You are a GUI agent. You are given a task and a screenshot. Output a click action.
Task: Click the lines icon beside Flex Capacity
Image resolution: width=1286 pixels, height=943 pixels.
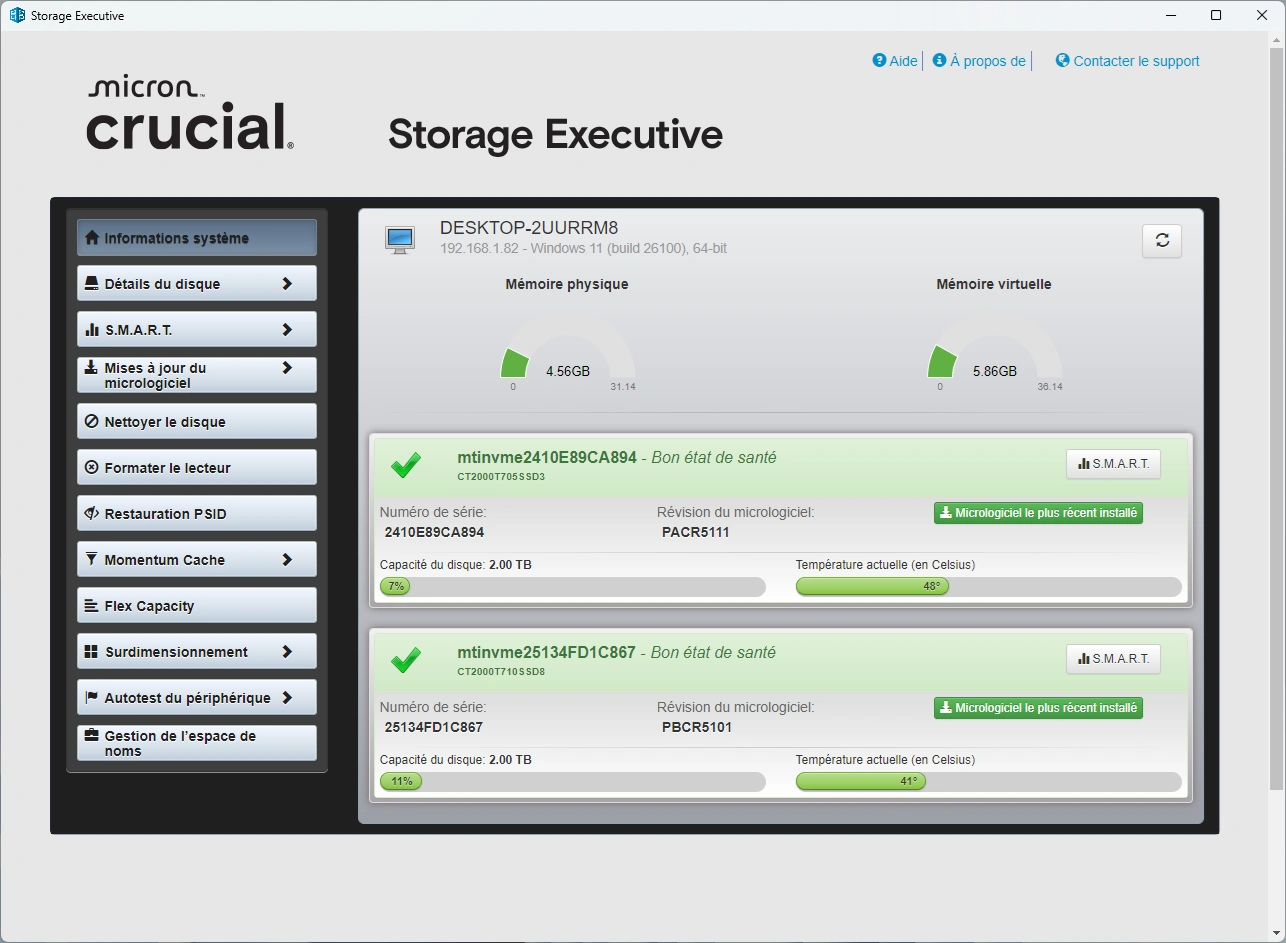(92, 606)
